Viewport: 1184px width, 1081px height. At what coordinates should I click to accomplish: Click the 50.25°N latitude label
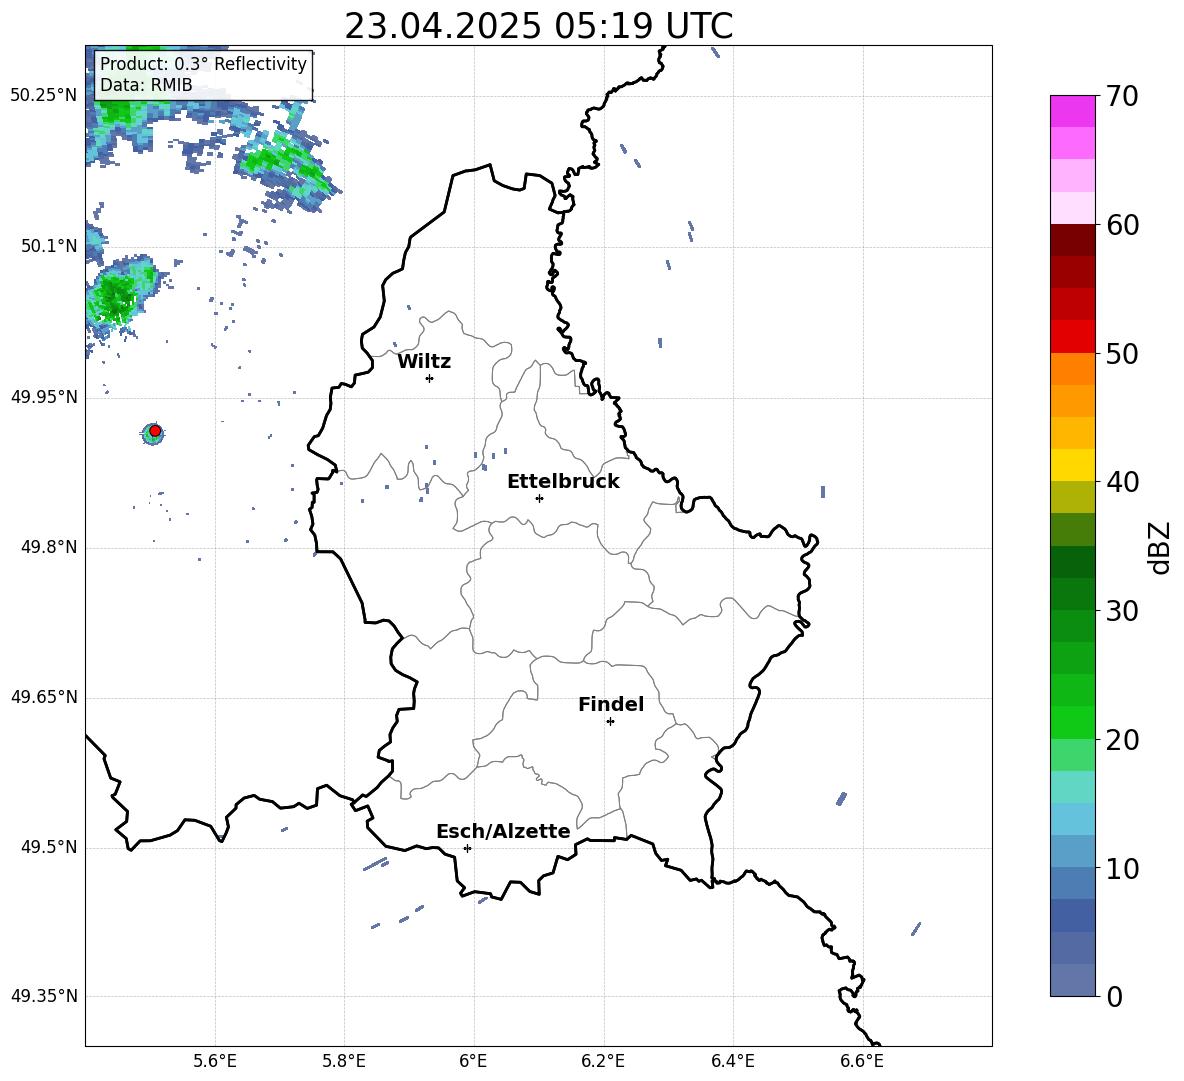click(x=44, y=96)
